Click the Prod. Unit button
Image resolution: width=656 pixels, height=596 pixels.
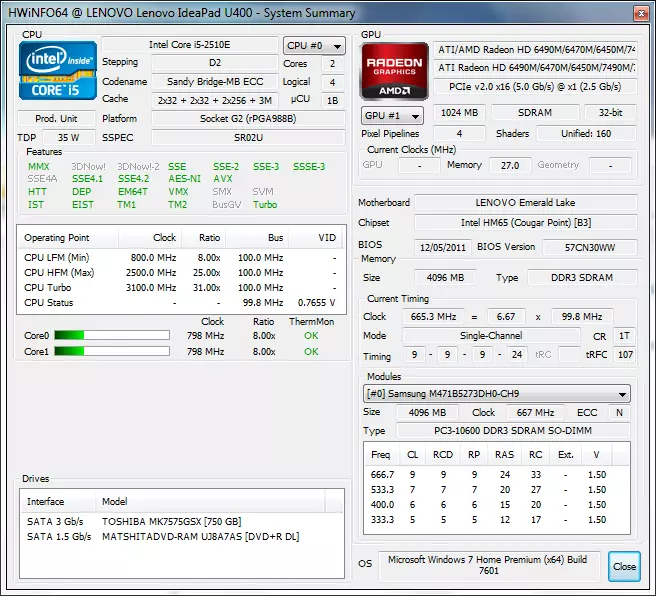[x=56, y=119]
